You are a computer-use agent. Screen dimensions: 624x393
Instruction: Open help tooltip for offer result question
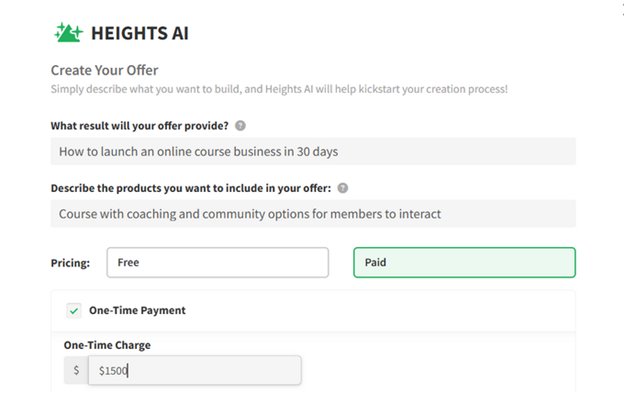[x=240, y=126]
